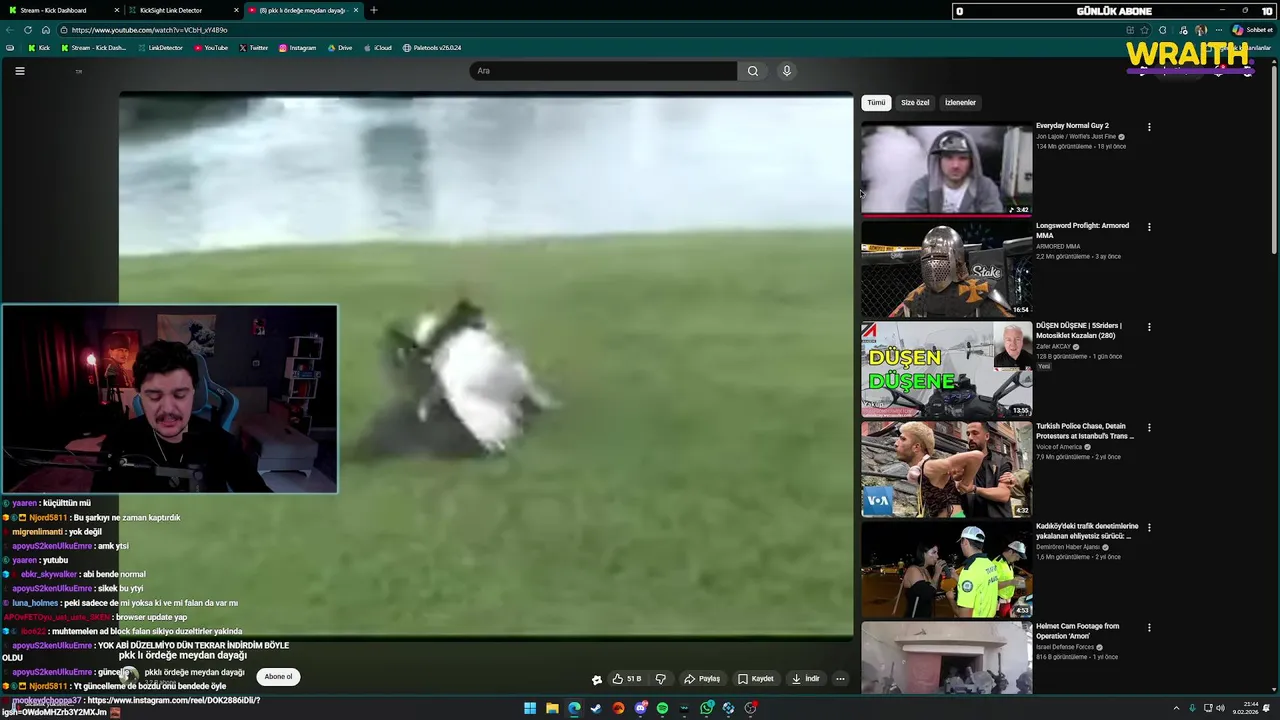Open the Instagram bookmark
Image resolution: width=1280 pixels, height=720 pixels.
[297, 48]
